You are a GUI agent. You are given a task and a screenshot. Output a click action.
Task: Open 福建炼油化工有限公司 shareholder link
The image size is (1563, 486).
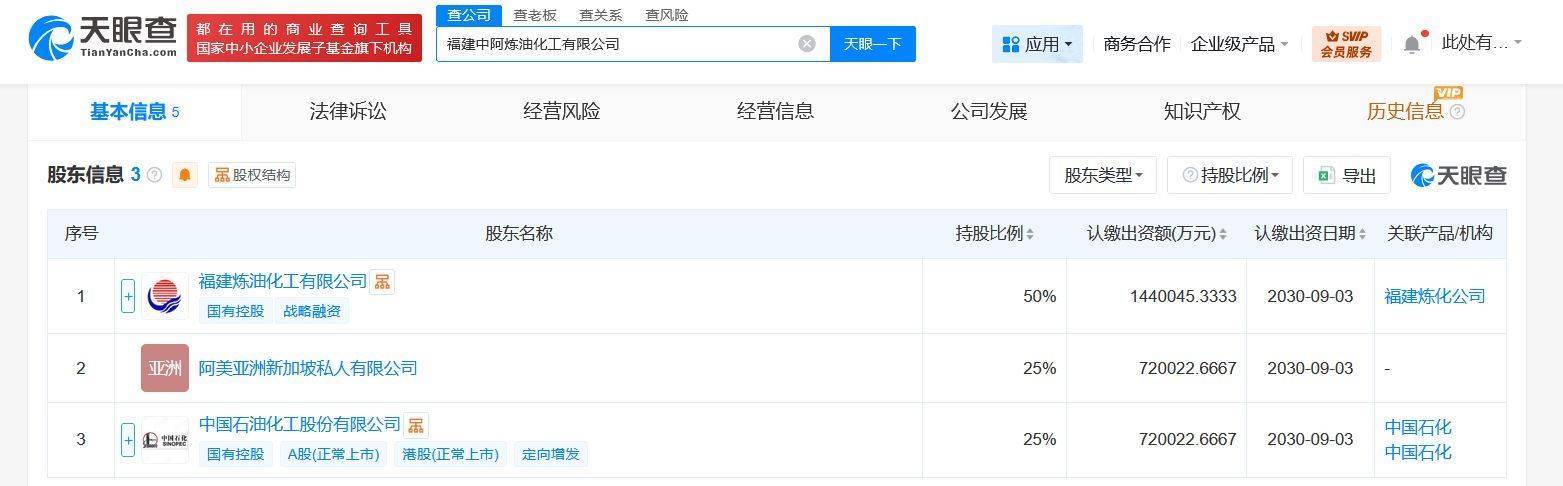pos(283,282)
